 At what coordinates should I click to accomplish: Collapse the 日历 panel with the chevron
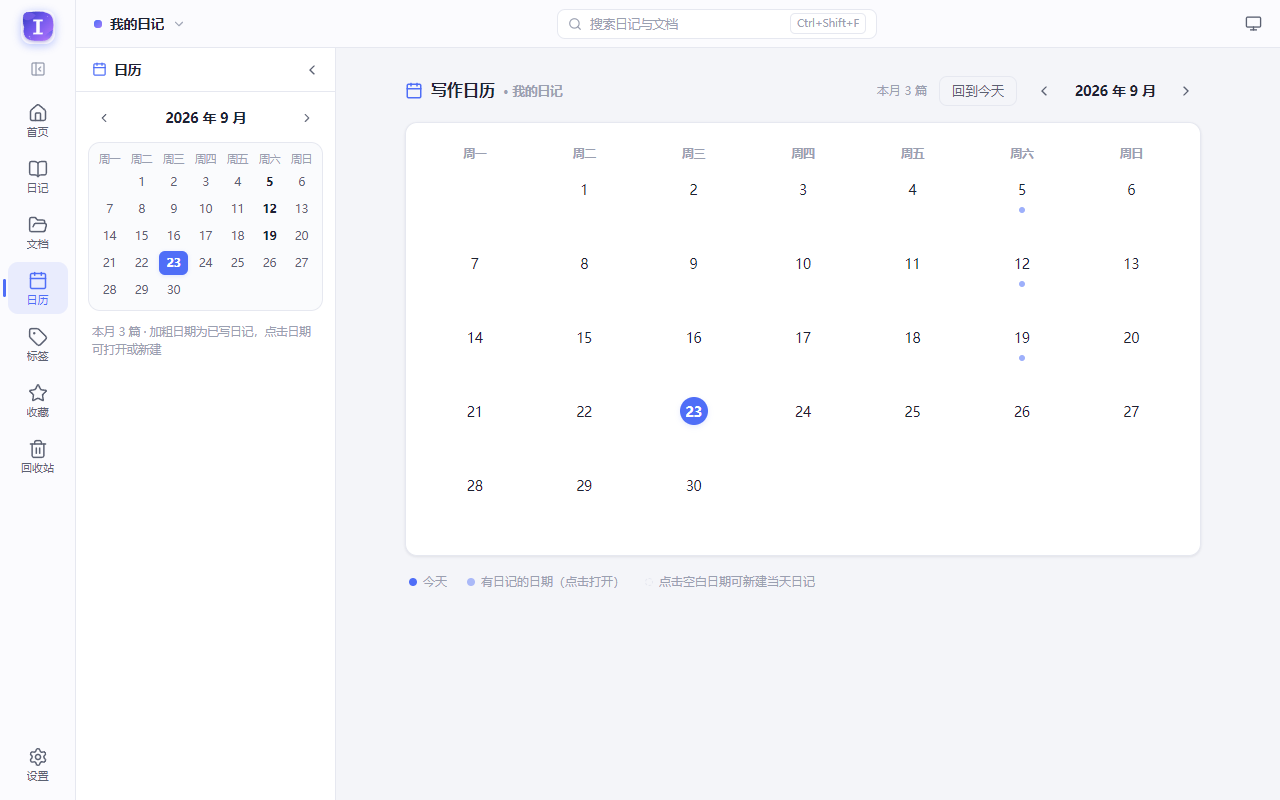(x=312, y=70)
